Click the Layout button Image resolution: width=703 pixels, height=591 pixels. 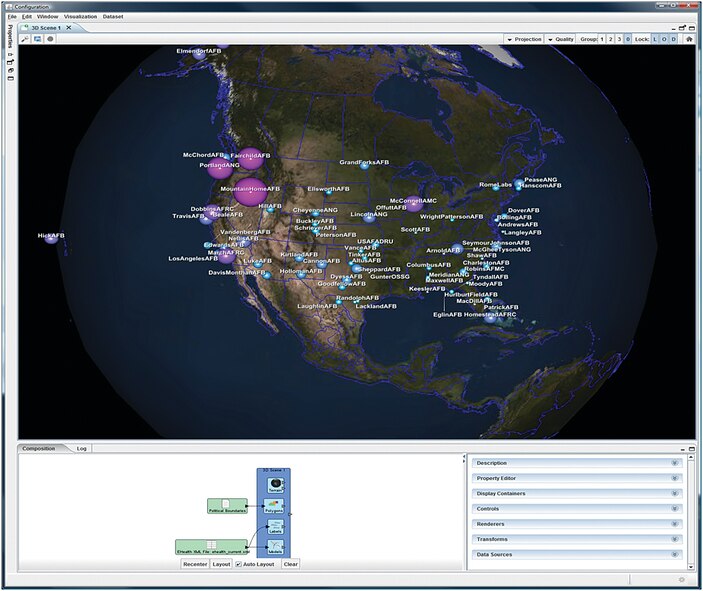click(x=221, y=564)
